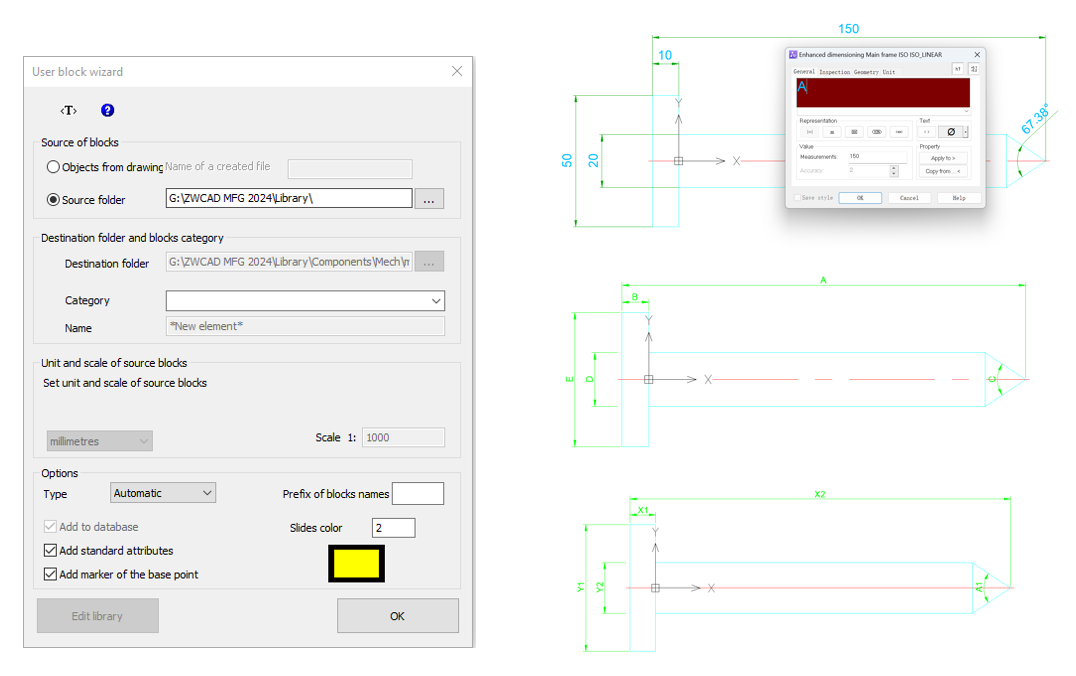Click the 'Copy from ... <' button

943,171
